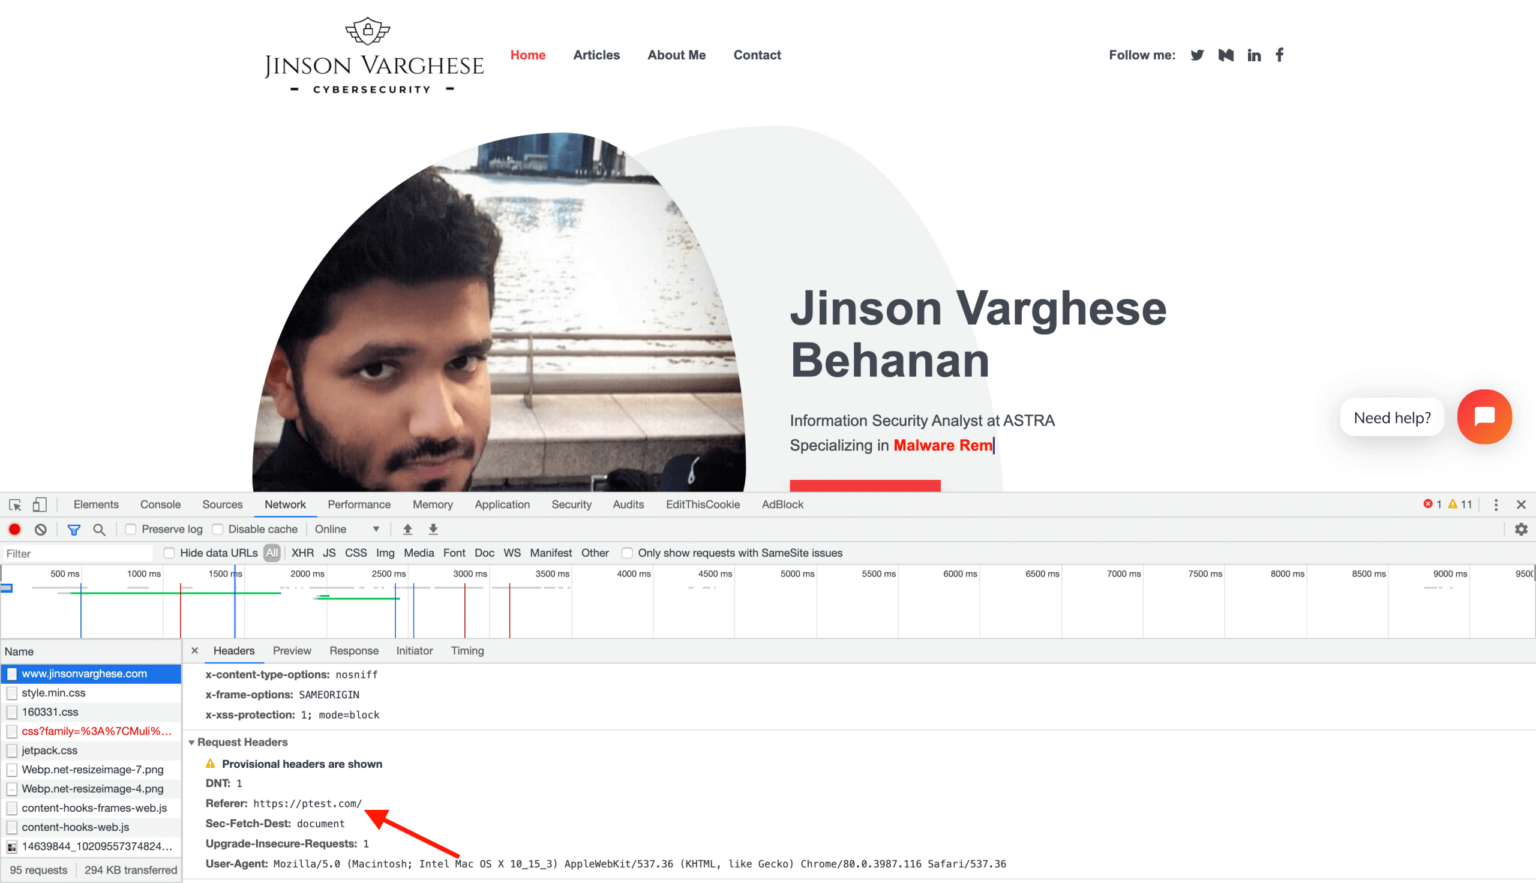Clear the network log

(40, 528)
